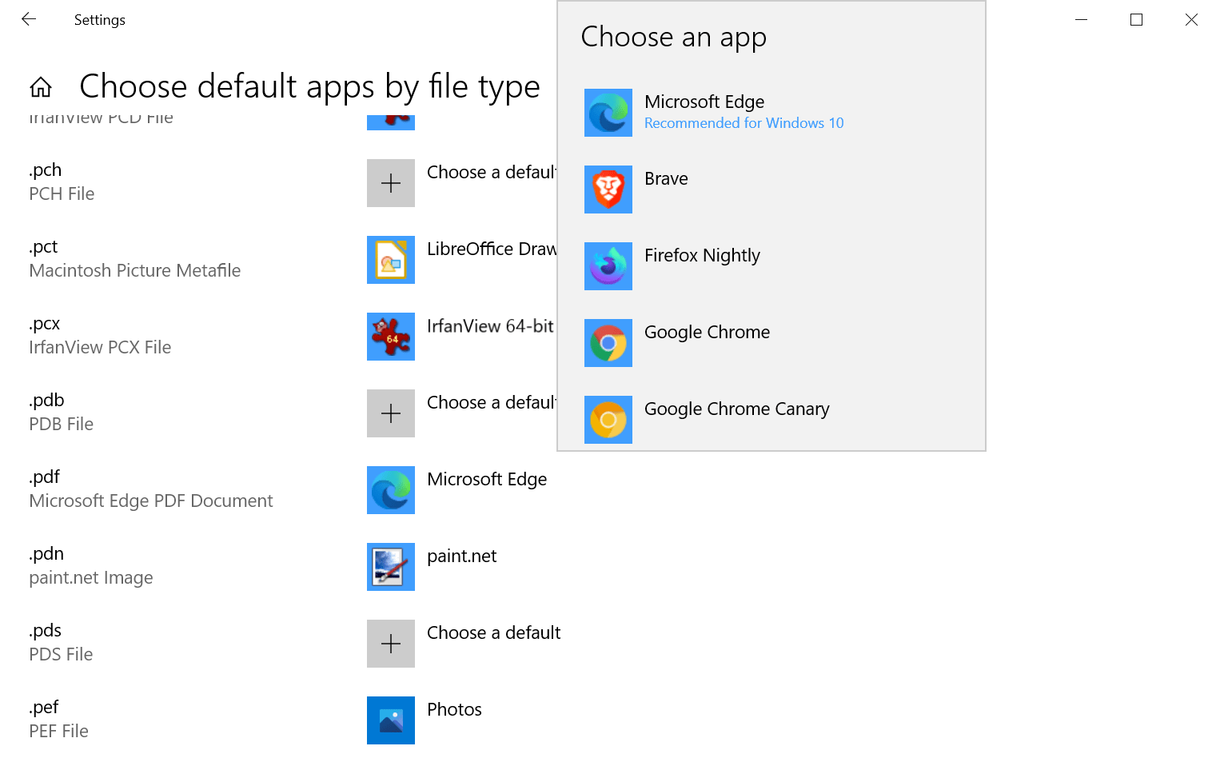Viewport: 1220px width, 758px height.
Task: Click the Photos icon for .pef
Action: (x=391, y=720)
